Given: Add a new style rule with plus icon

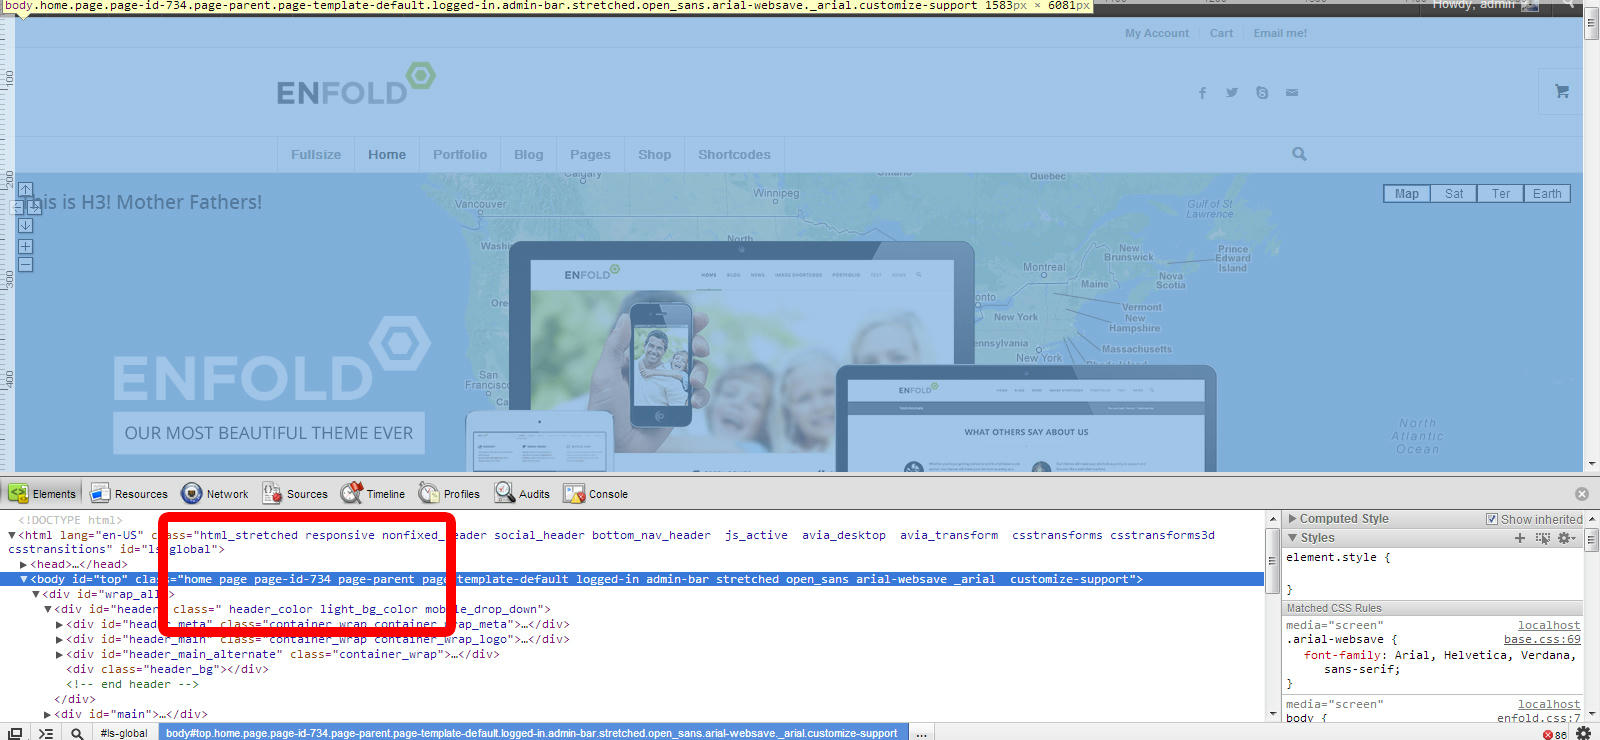Looking at the screenshot, I should 1520,538.
